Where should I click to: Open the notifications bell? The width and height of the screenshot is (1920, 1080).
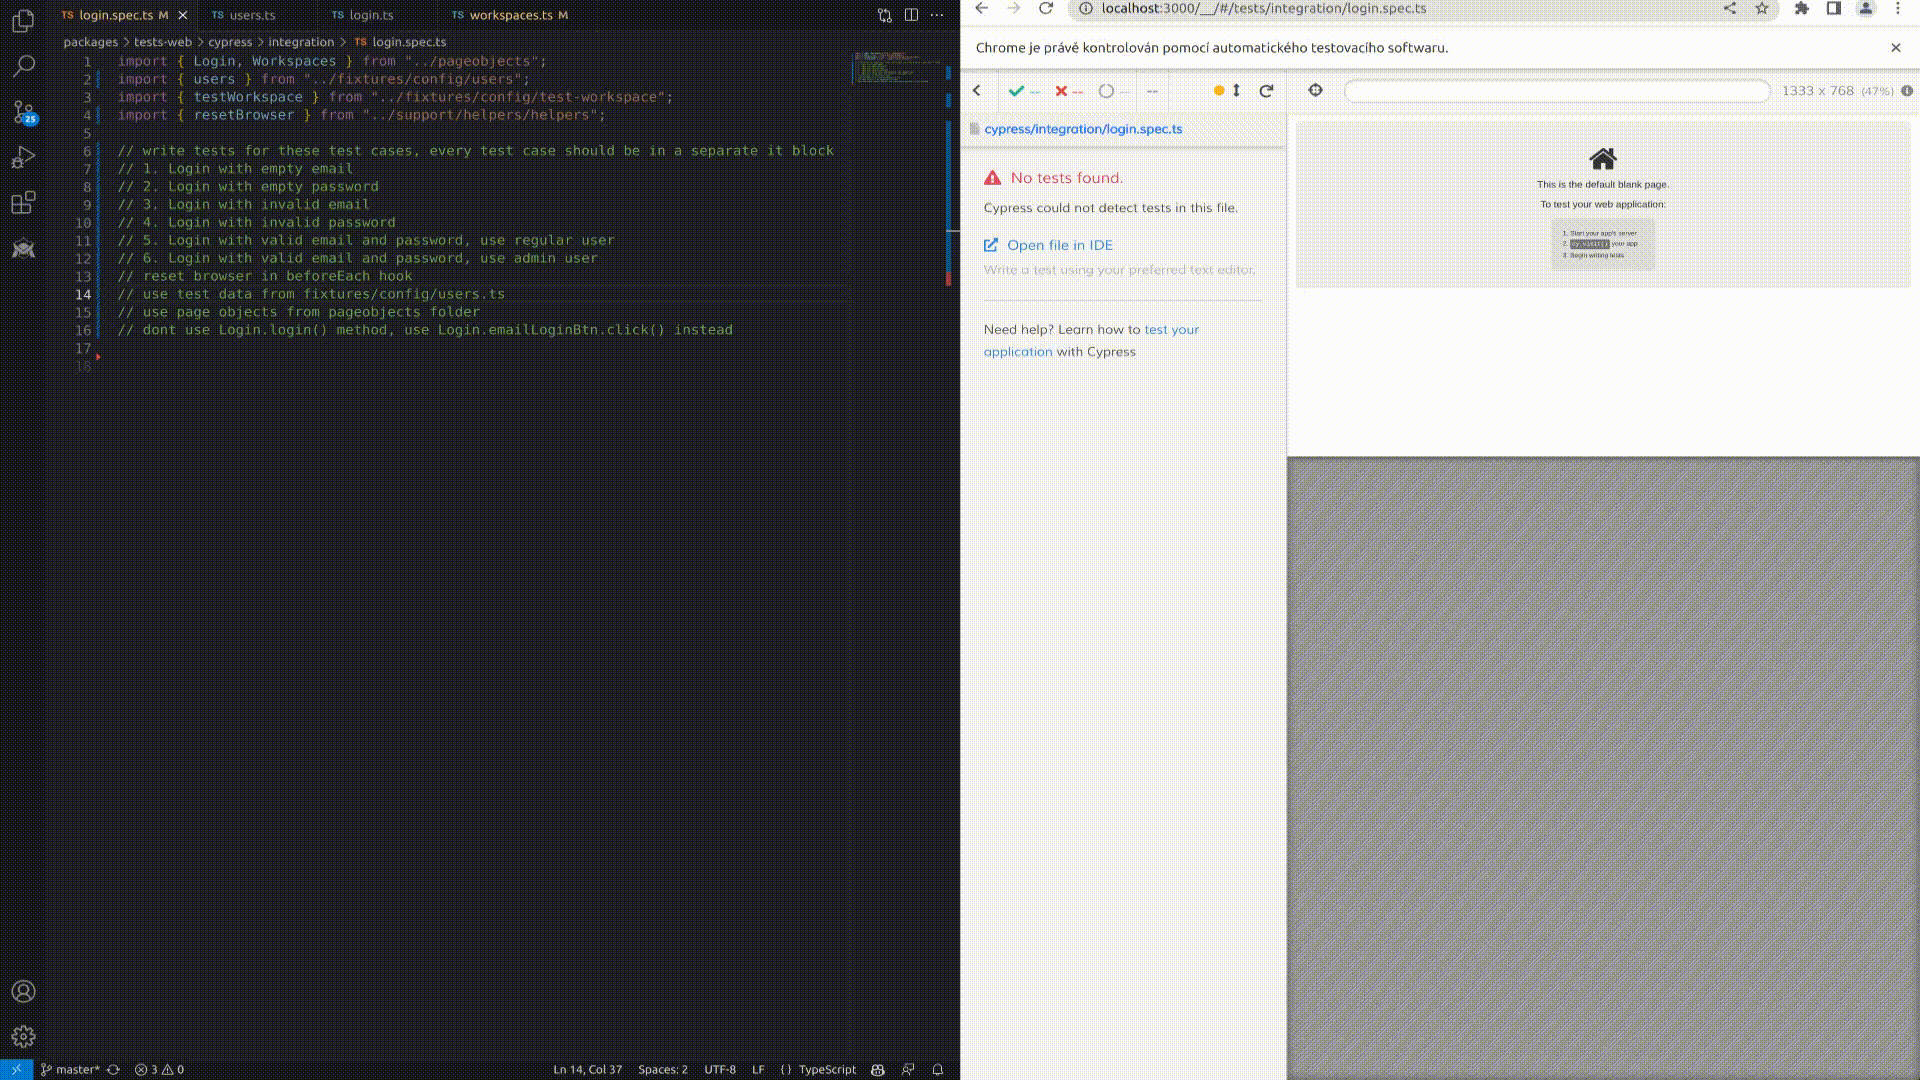(938, 1069)
